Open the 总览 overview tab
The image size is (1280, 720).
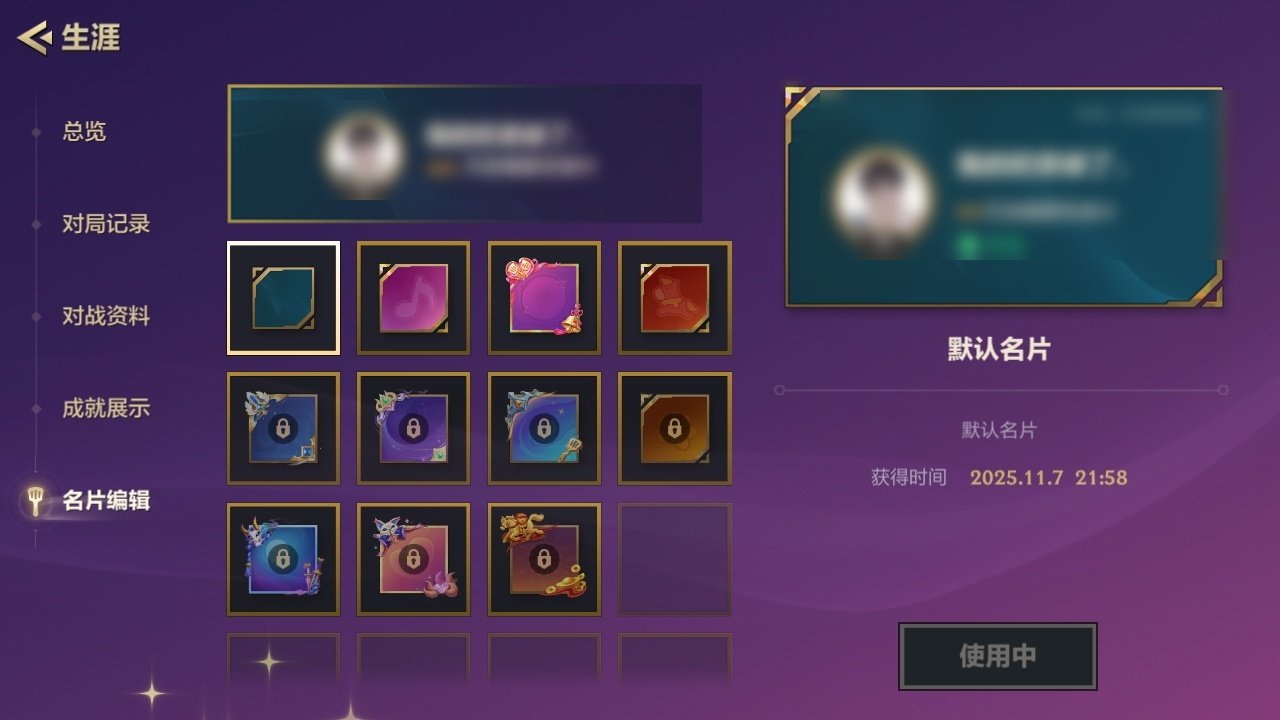[x=84, y=131]
